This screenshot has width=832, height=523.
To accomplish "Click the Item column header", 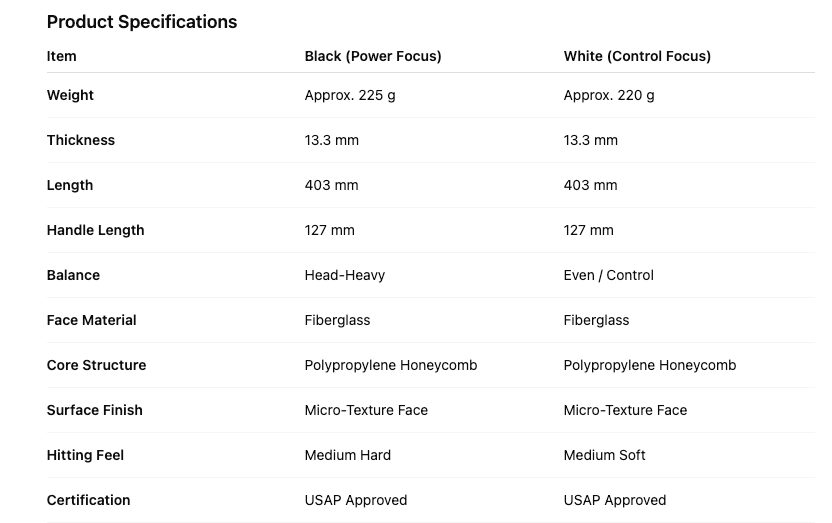I will 62,56.
